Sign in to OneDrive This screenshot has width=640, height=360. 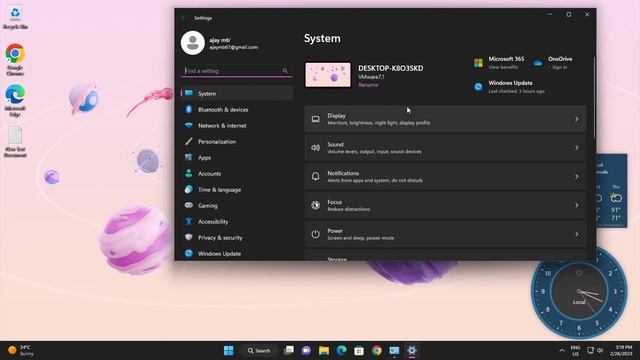point(559,67)
